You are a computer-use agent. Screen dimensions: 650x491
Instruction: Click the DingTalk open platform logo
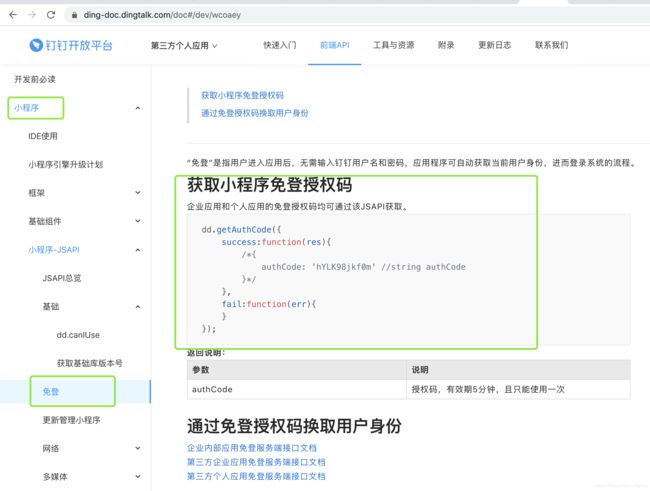tap(71, 45)
